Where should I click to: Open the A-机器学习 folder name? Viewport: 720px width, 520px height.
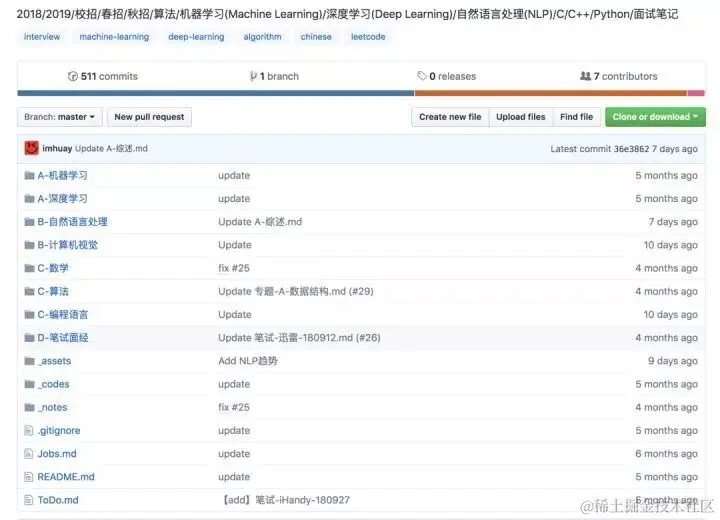pyautogui.click(x=62, y=175)
